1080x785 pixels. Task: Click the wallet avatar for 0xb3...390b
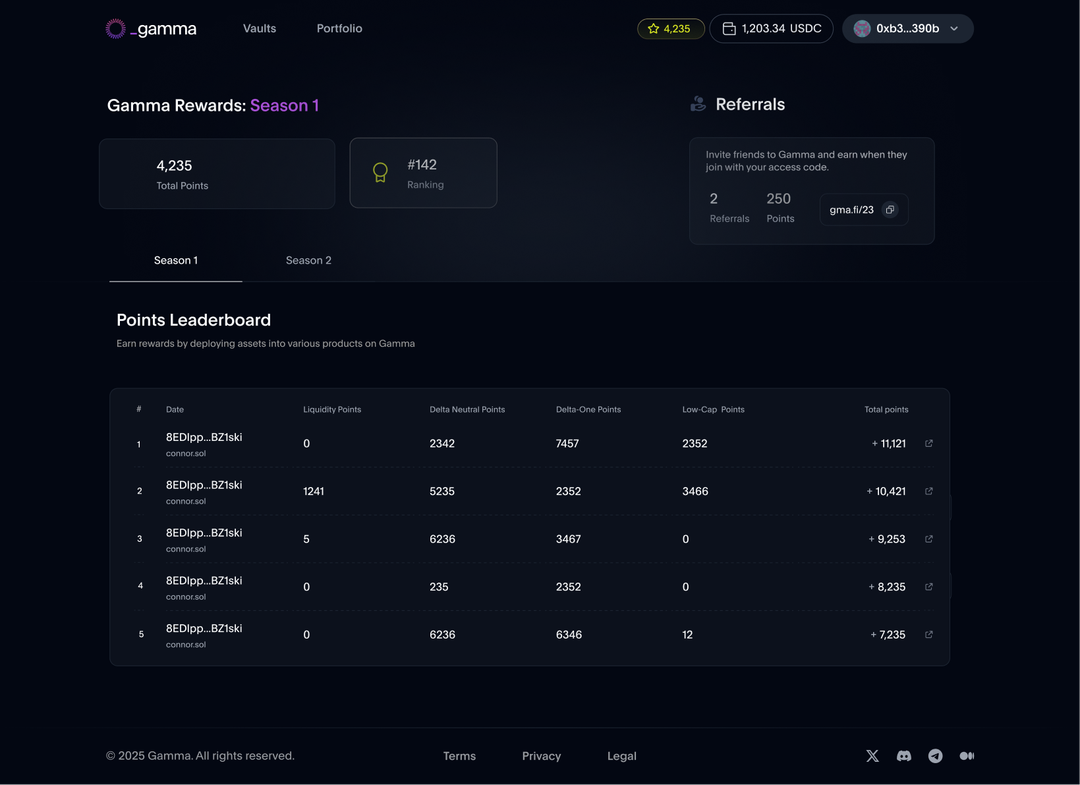862,29
